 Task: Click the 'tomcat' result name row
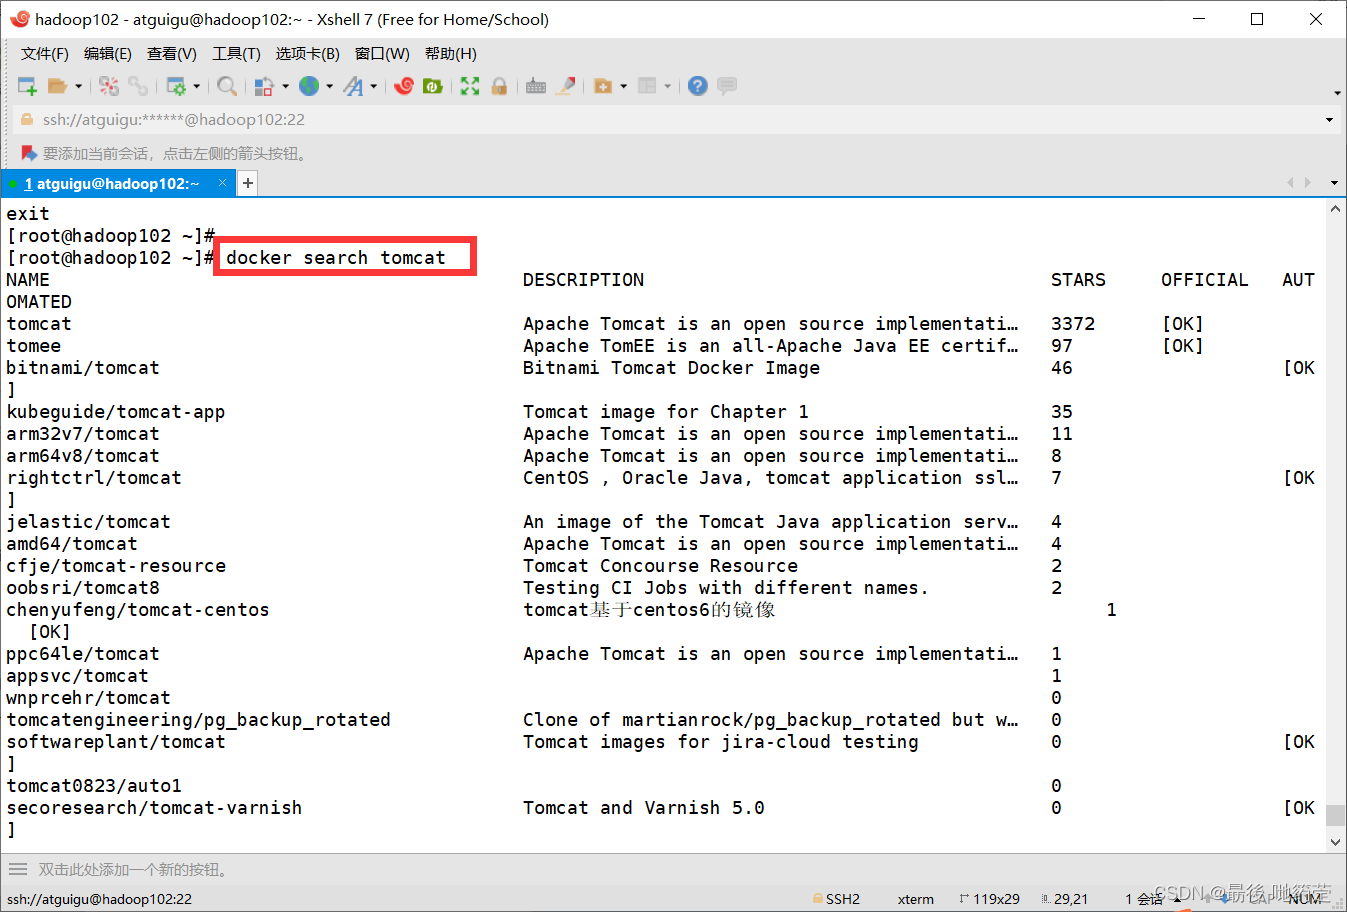tap(39, 324)
